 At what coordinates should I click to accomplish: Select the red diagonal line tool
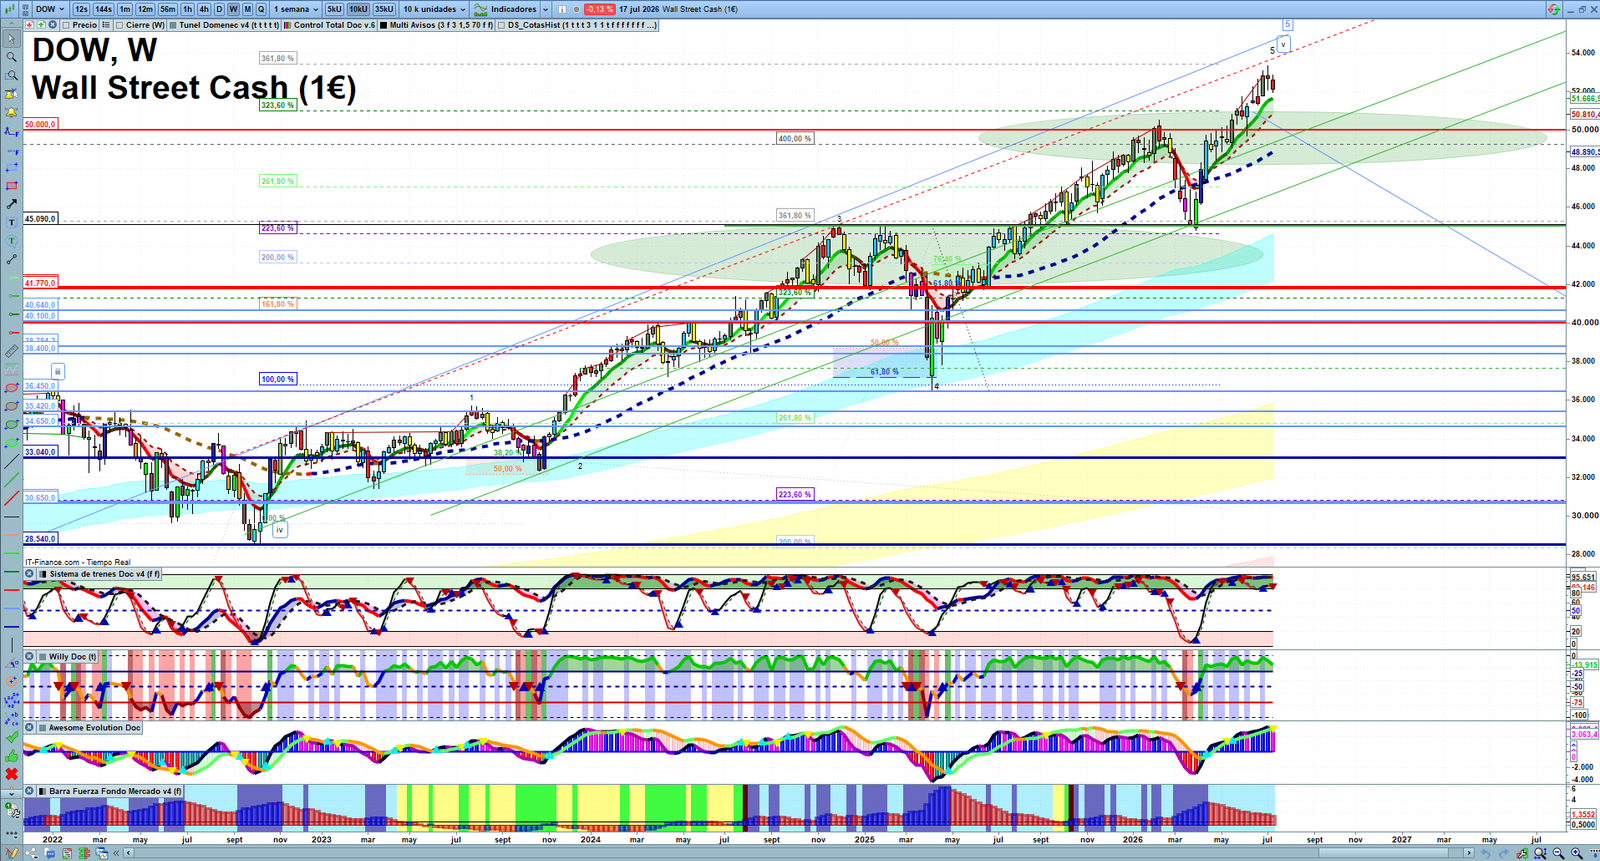point(11,498)
